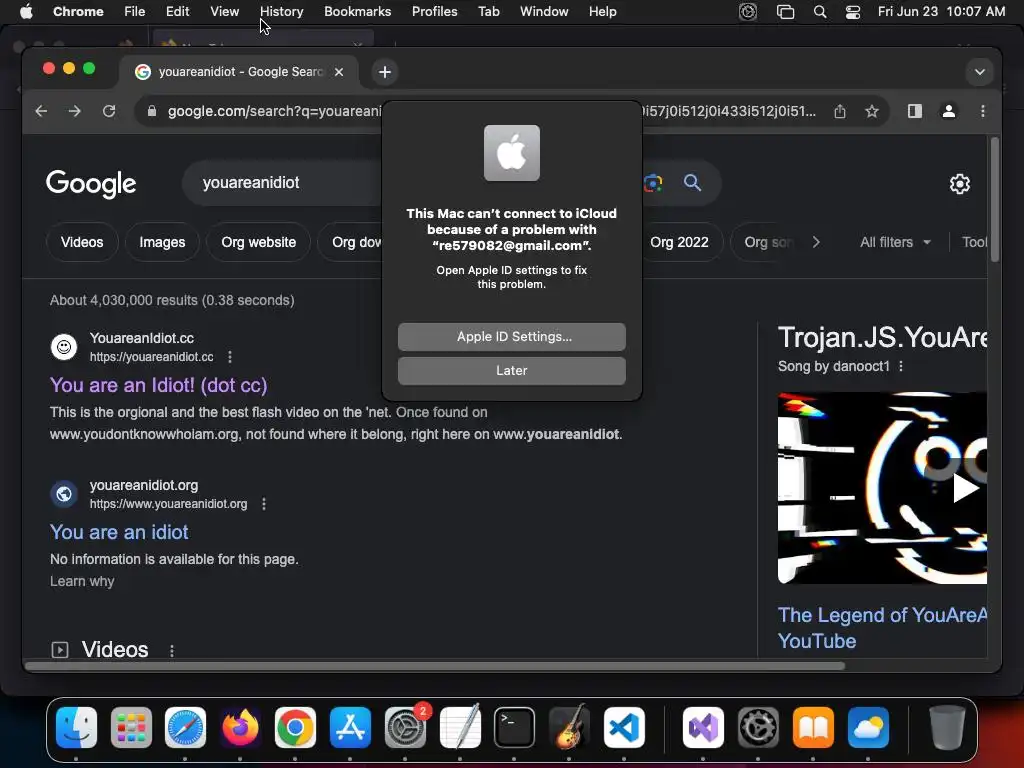The width and height of the screenshot is (1024, 768).
Task: Open The Legend of YouAreA YouTube link
Action: tap(882, 628)
